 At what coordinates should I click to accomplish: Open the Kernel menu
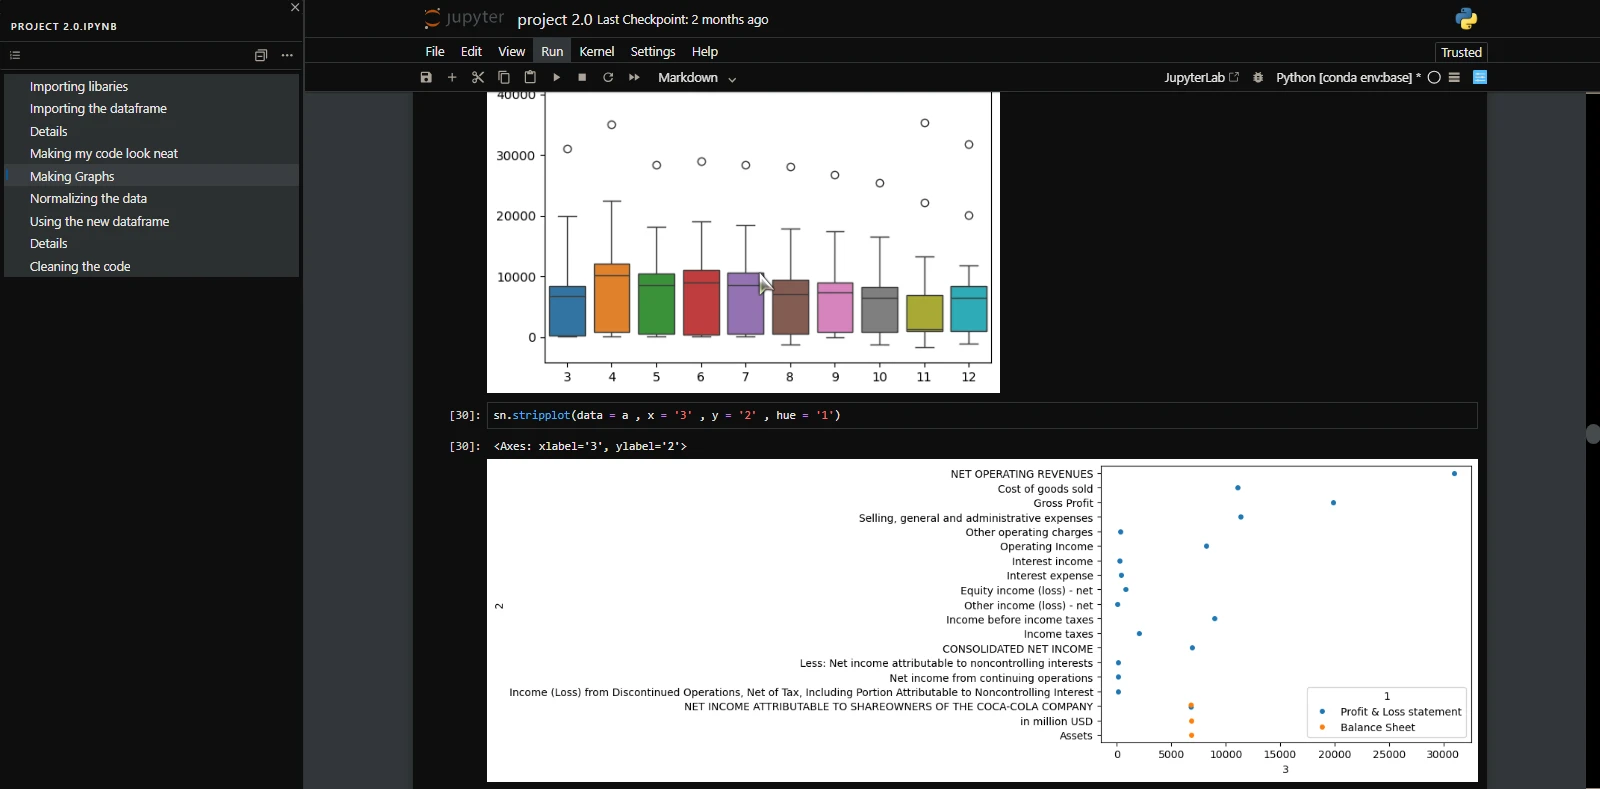click(x=596, y=52)
